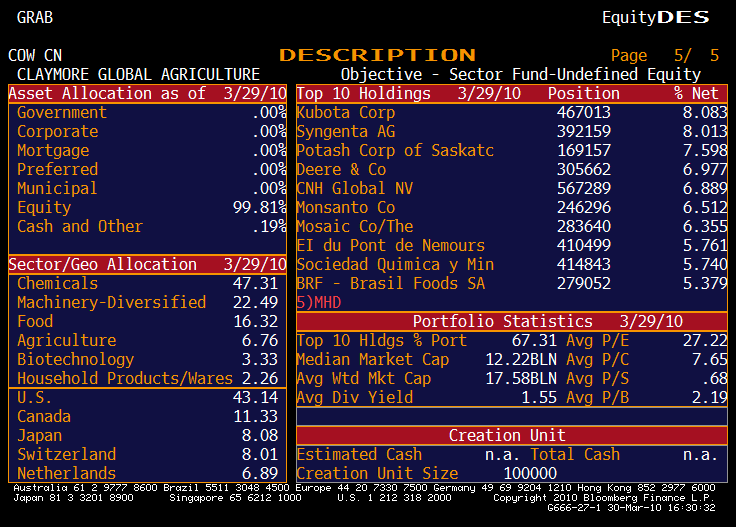
Task: Click Syngenta AG in Top 10 Holdings
Action: pyautogui.click(x=346, y=132)
